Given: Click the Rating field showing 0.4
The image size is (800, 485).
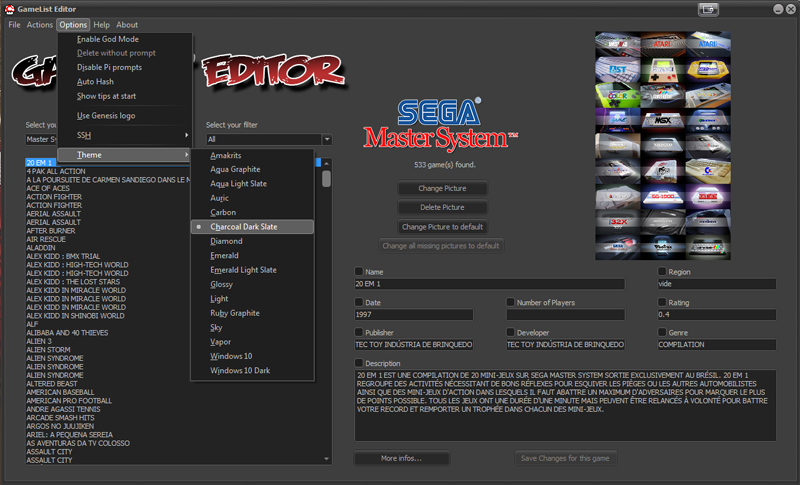Looking at the screenshot, I should coord(717,314).
